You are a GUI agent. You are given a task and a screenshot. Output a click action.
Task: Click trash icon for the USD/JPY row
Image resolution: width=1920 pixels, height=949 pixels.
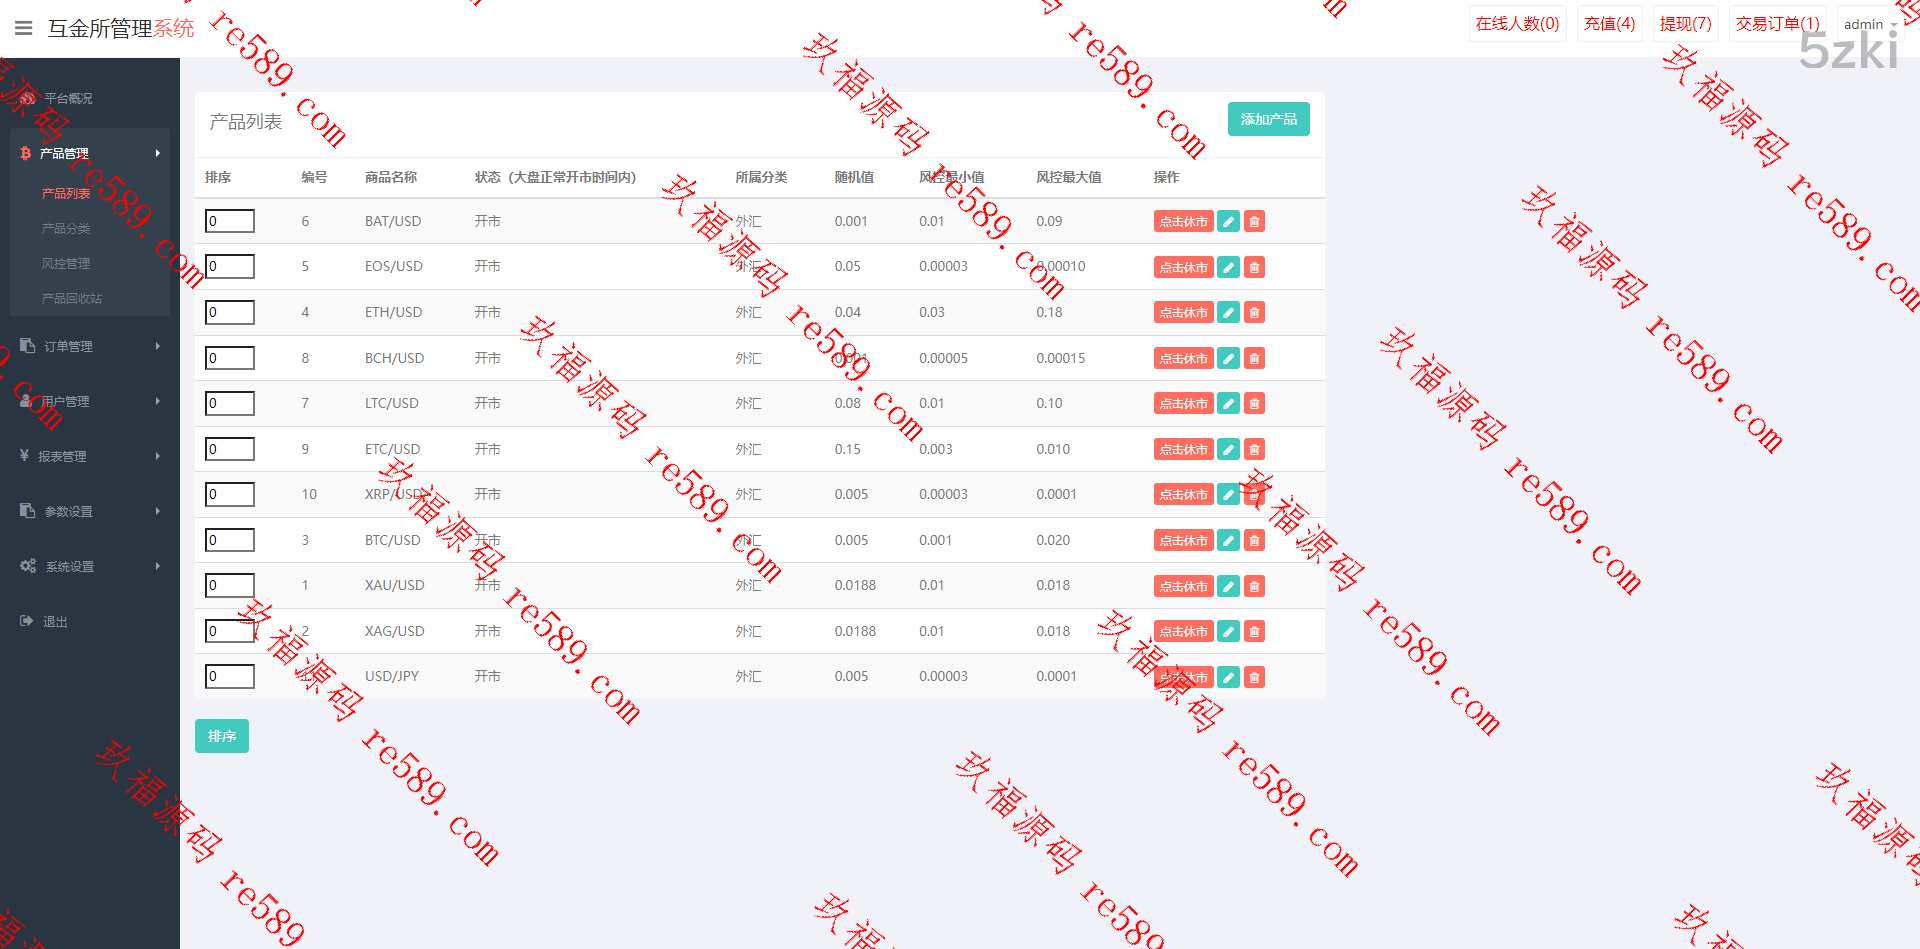[x=1254, y=677]
